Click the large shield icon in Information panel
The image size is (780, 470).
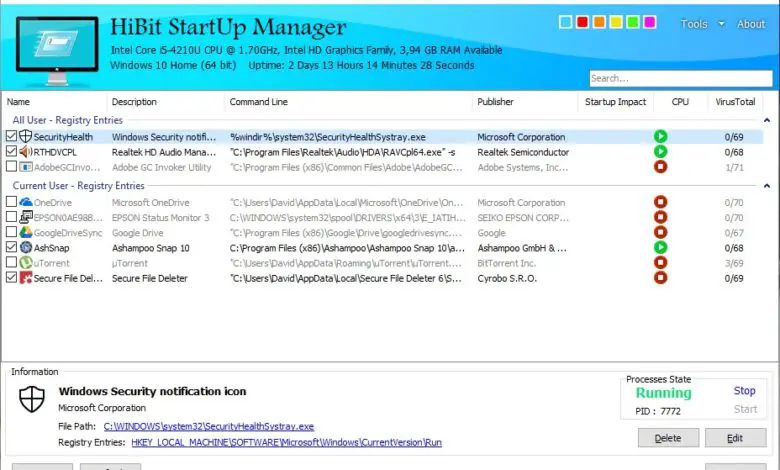click(x=32, y=399)
